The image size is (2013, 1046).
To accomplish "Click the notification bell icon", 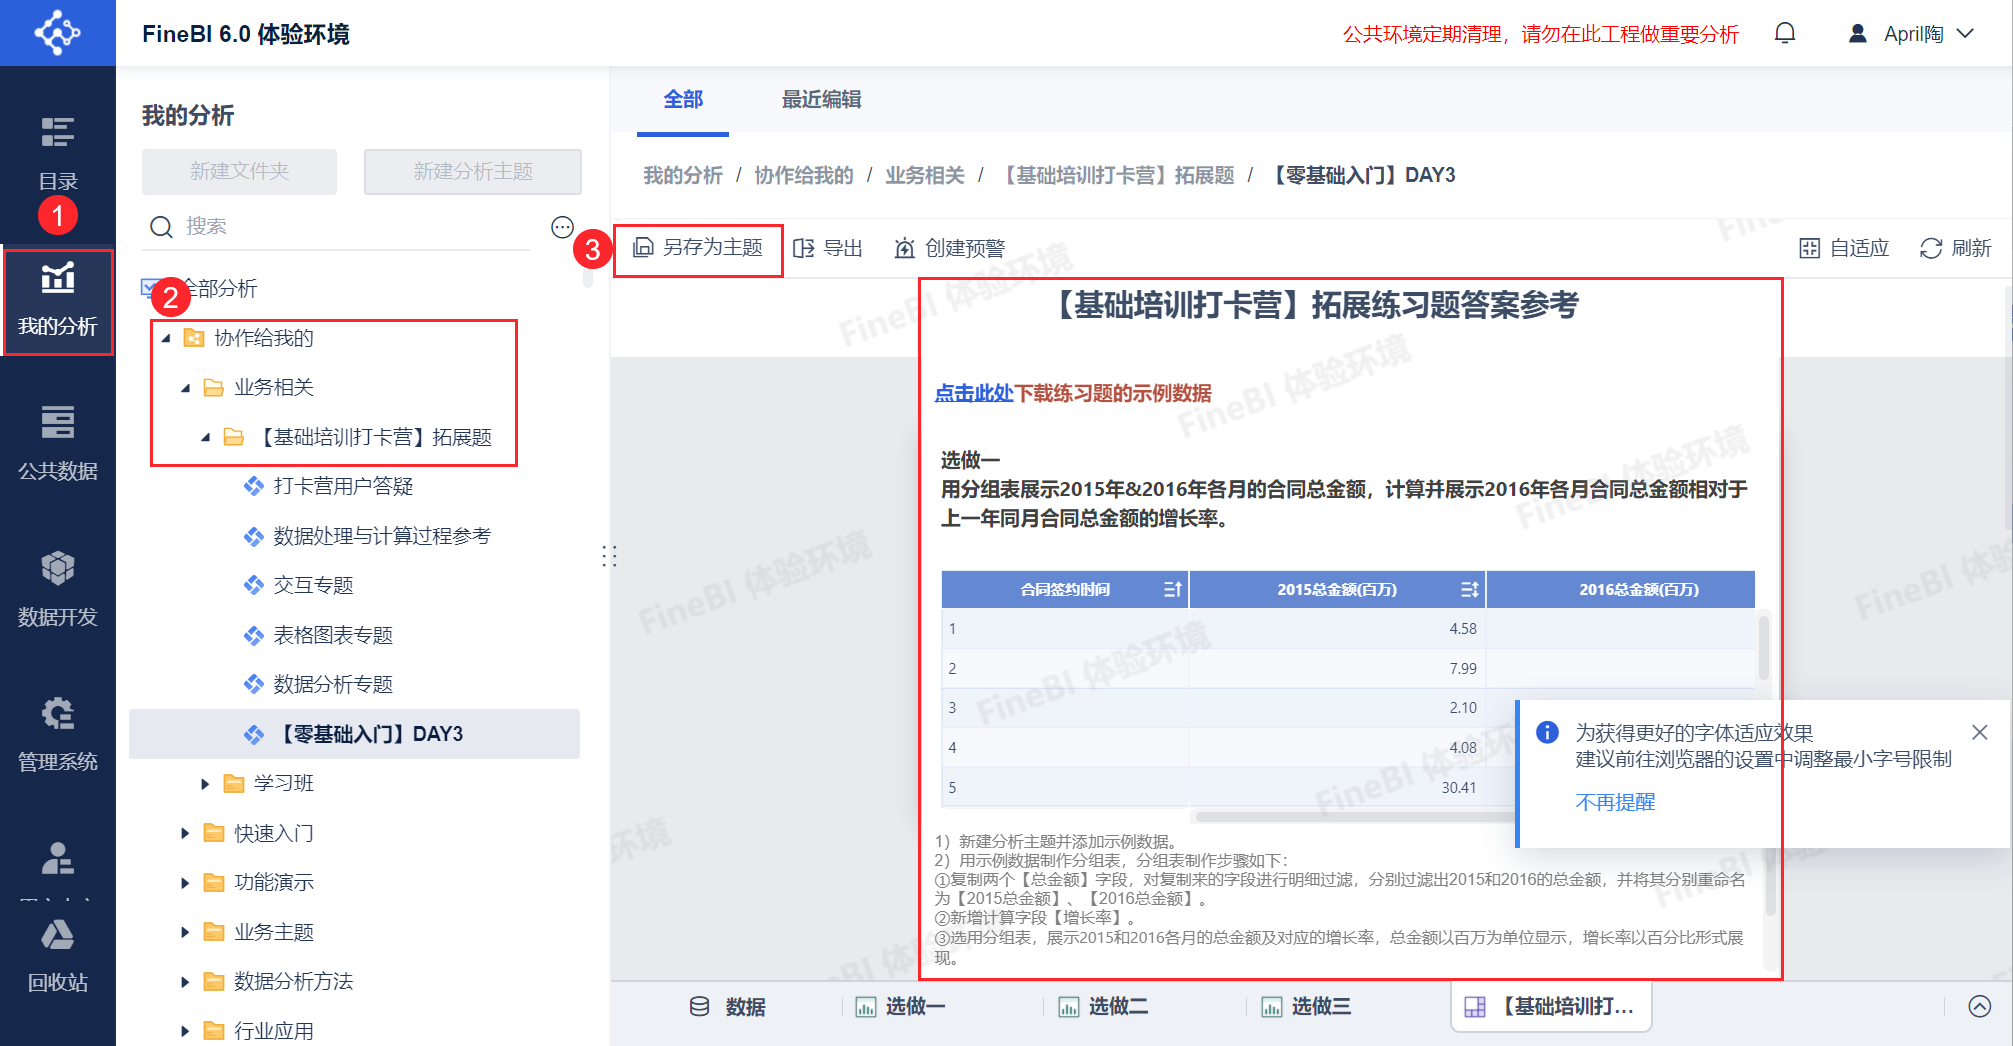I will pyautogui.click(x=1785, y=34).
